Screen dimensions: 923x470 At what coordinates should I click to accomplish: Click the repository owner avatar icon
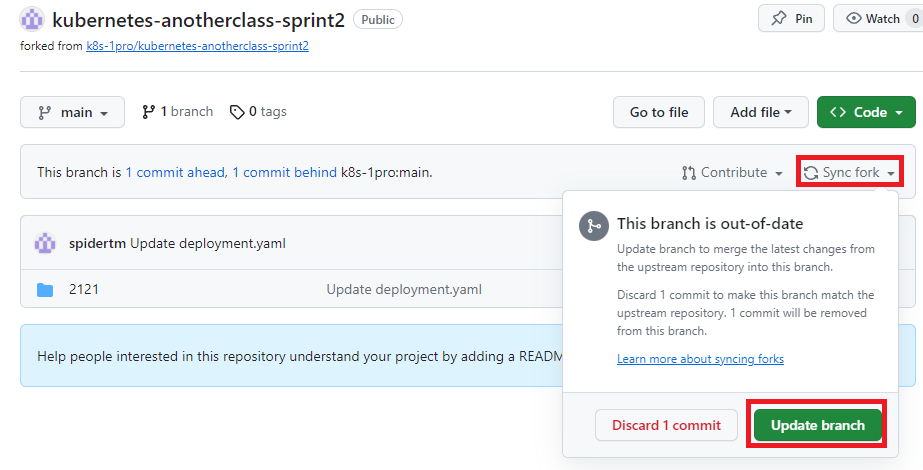pyautogui.click(x=32, y=19)
